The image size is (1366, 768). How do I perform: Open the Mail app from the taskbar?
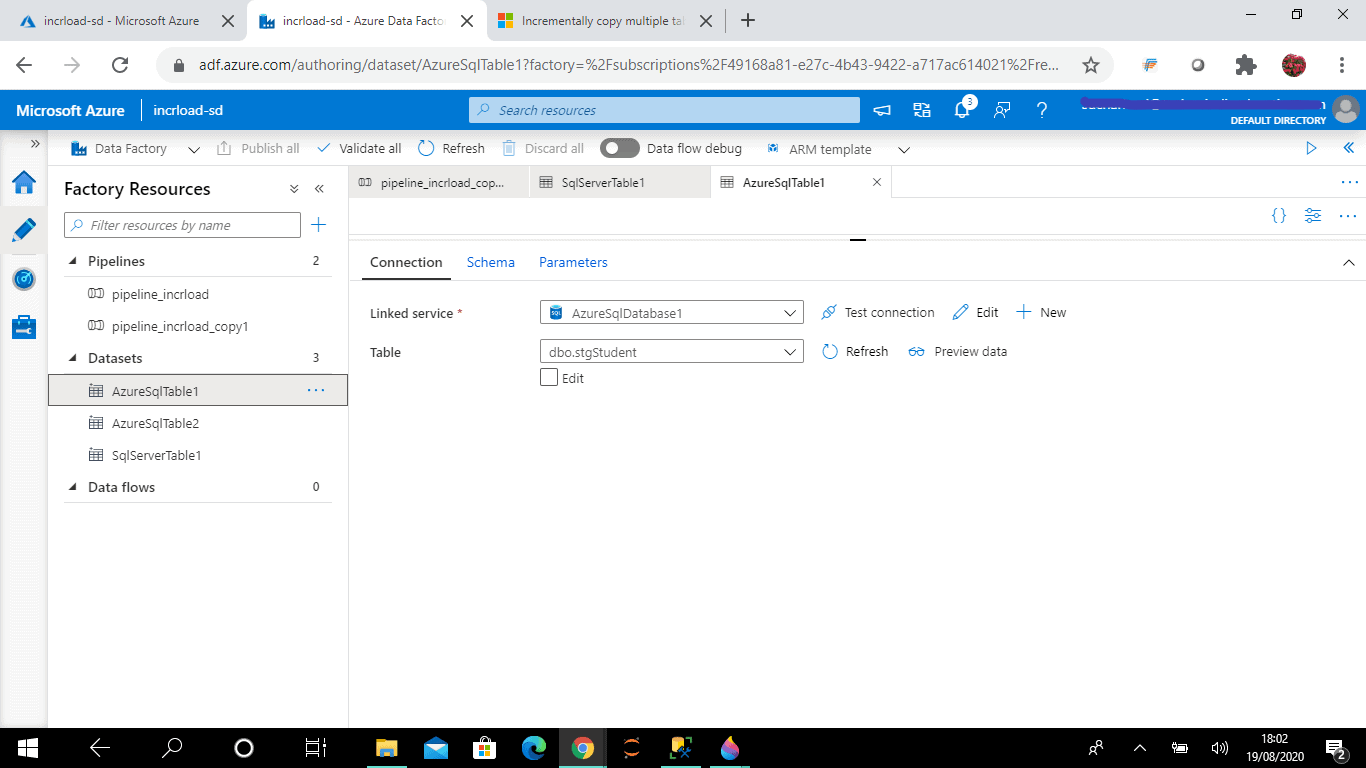(436, 747)
